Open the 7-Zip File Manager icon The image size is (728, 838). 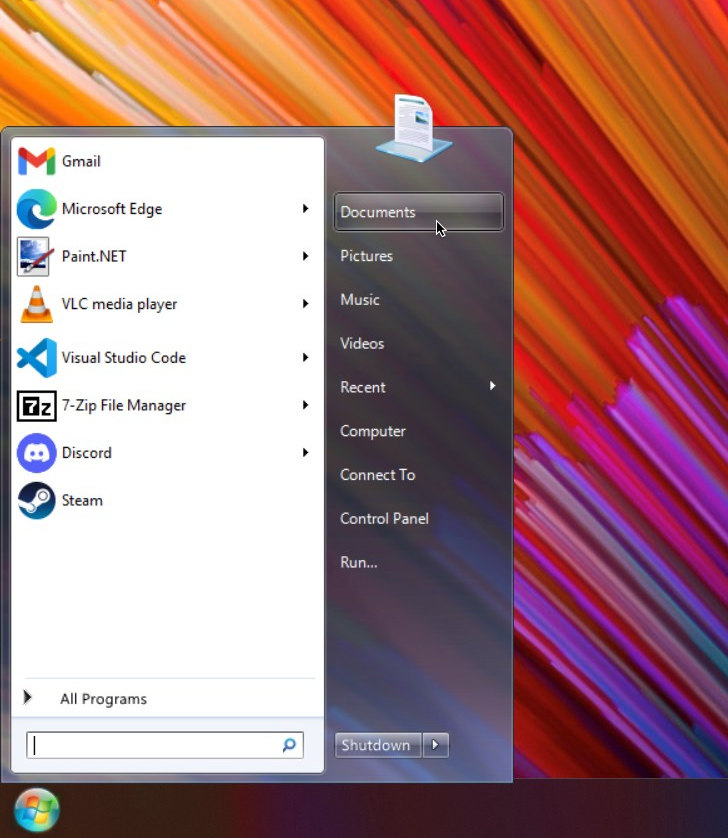coord(36,406)
